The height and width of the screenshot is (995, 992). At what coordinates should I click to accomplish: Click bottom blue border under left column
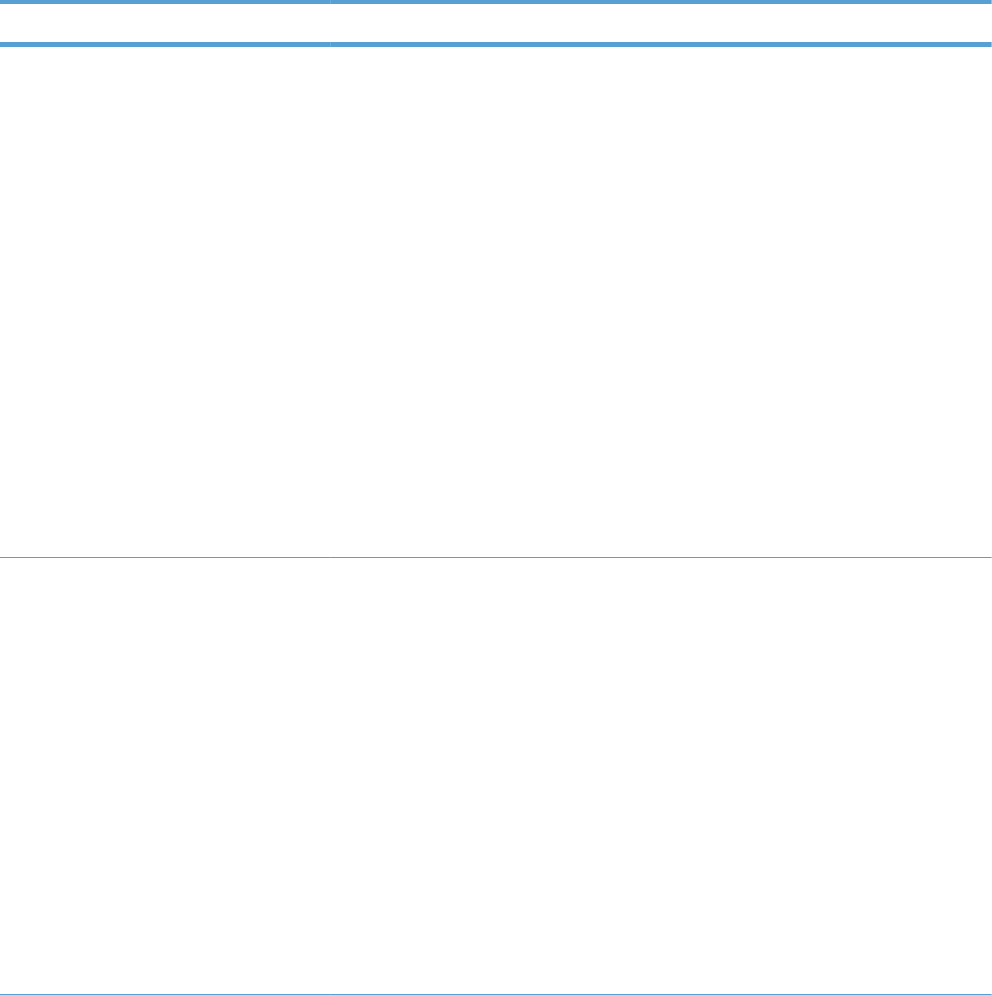pyautogui.click(x=164, y=993)
